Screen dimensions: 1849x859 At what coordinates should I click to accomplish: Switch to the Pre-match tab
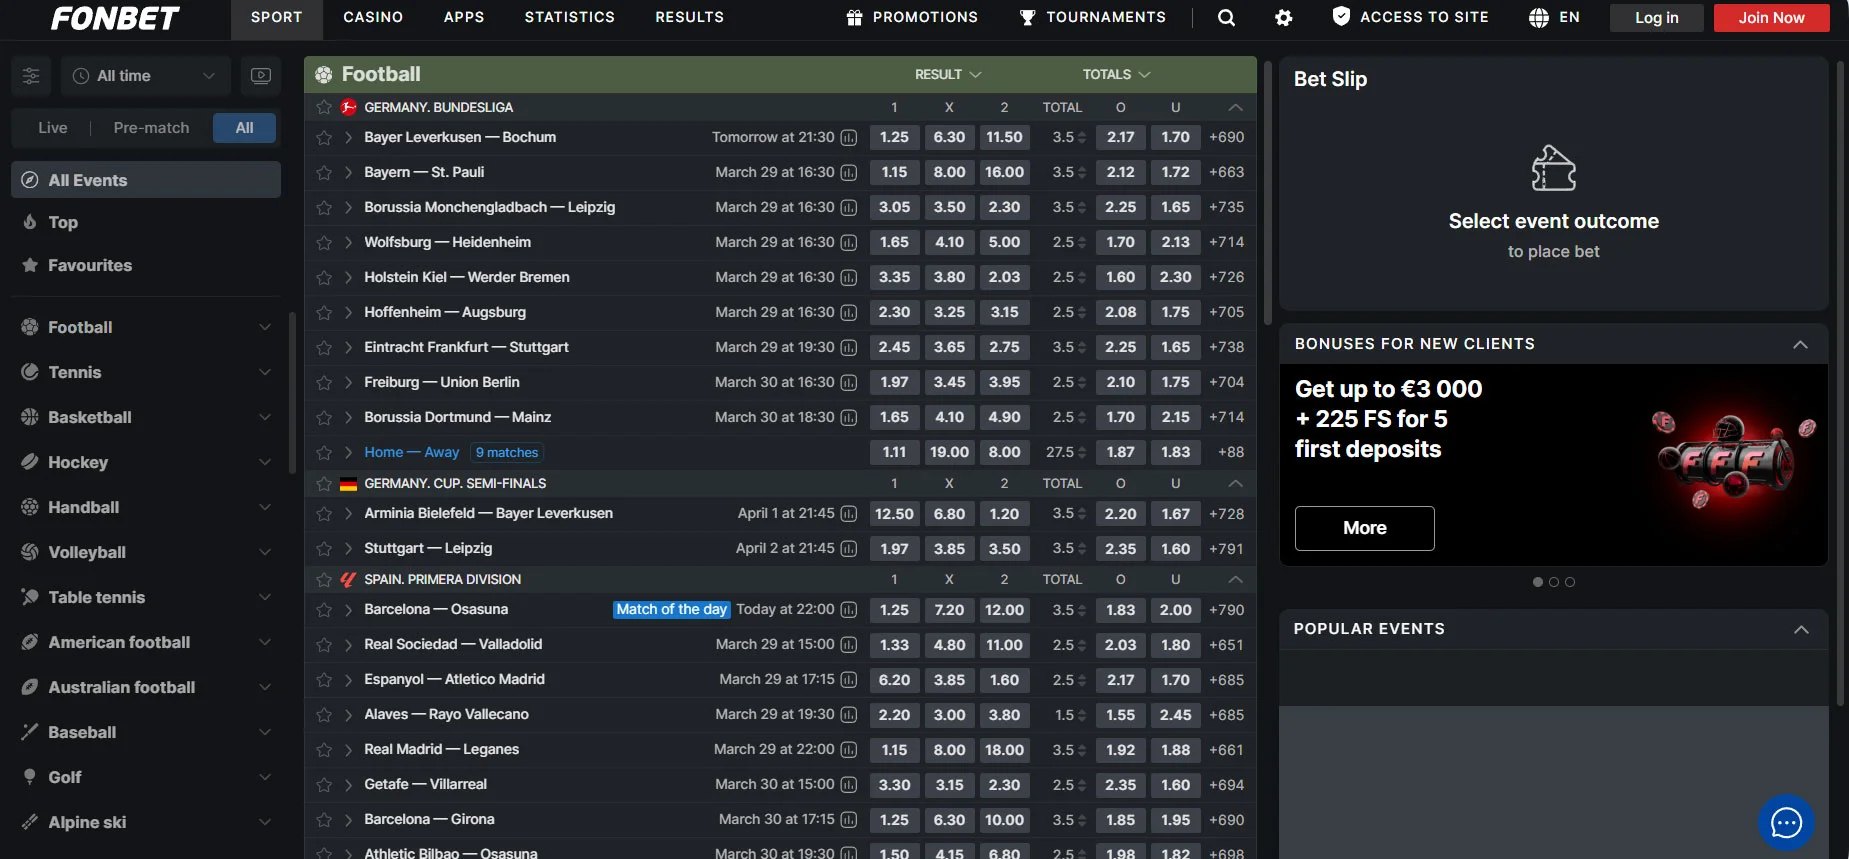(x=151, y=128)
